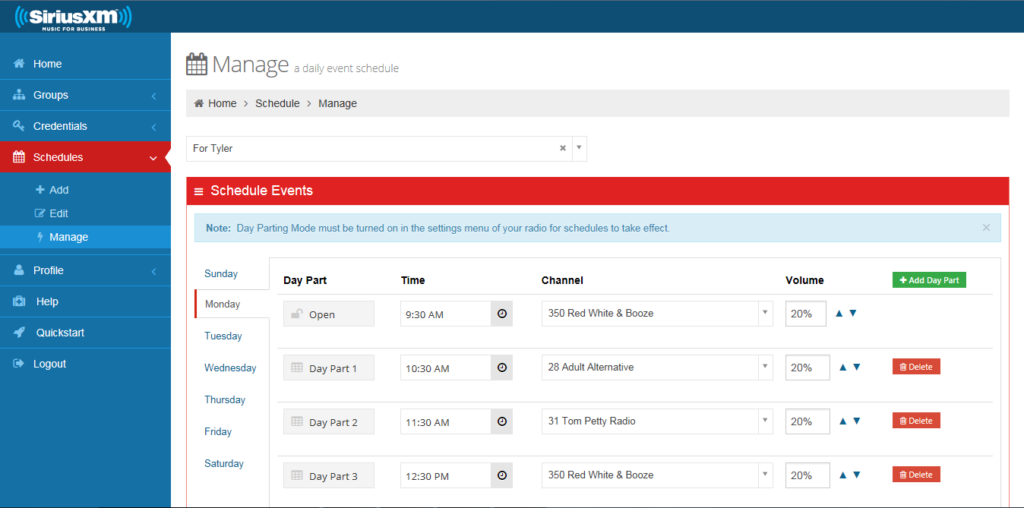The height and width of the screenshot is (508, 1024).
Task: Open the 31 Tom Petty Radio dropdown
Action: click(x=765, y=421)
